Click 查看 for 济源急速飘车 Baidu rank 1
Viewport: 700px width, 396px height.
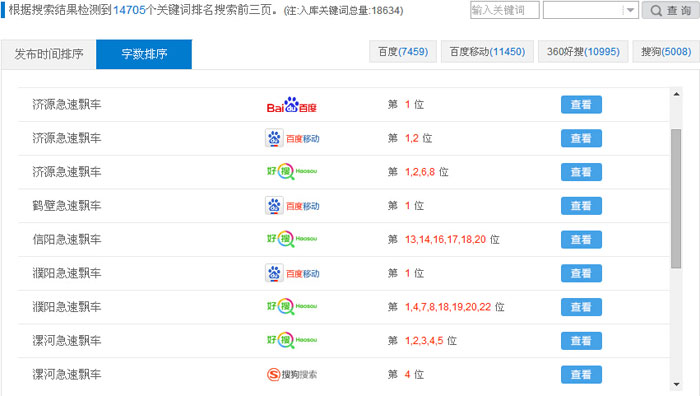pos(581,104)
